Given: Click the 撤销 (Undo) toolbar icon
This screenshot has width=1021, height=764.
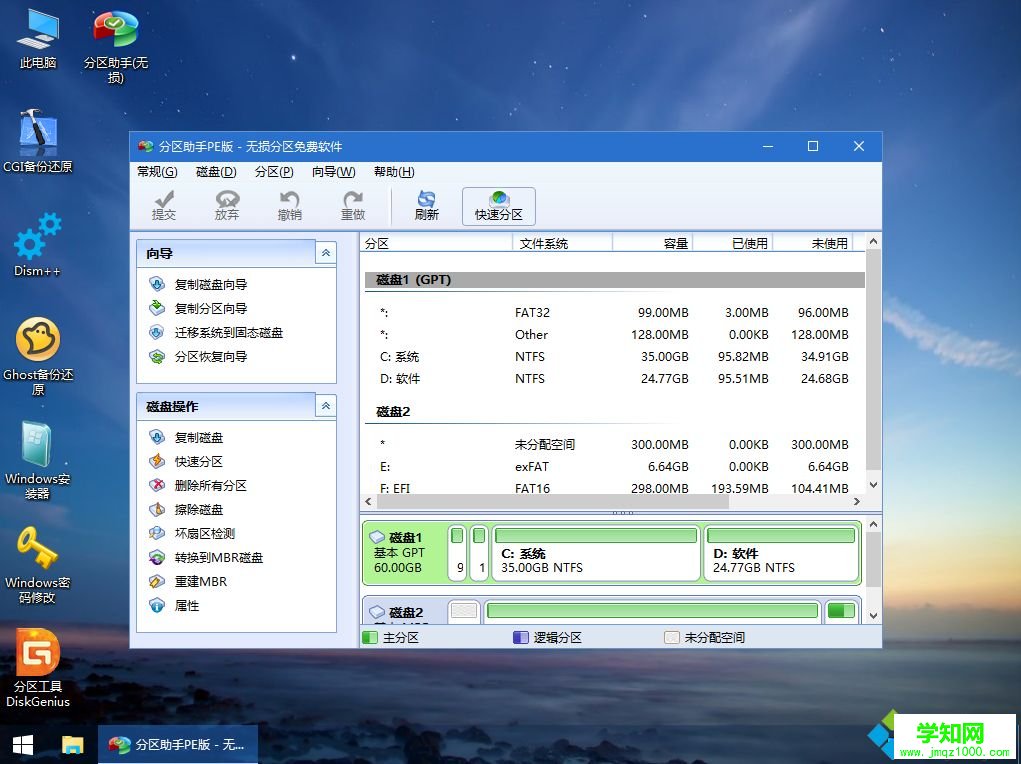Looking at the screenshot, I should tap(289, 205).
